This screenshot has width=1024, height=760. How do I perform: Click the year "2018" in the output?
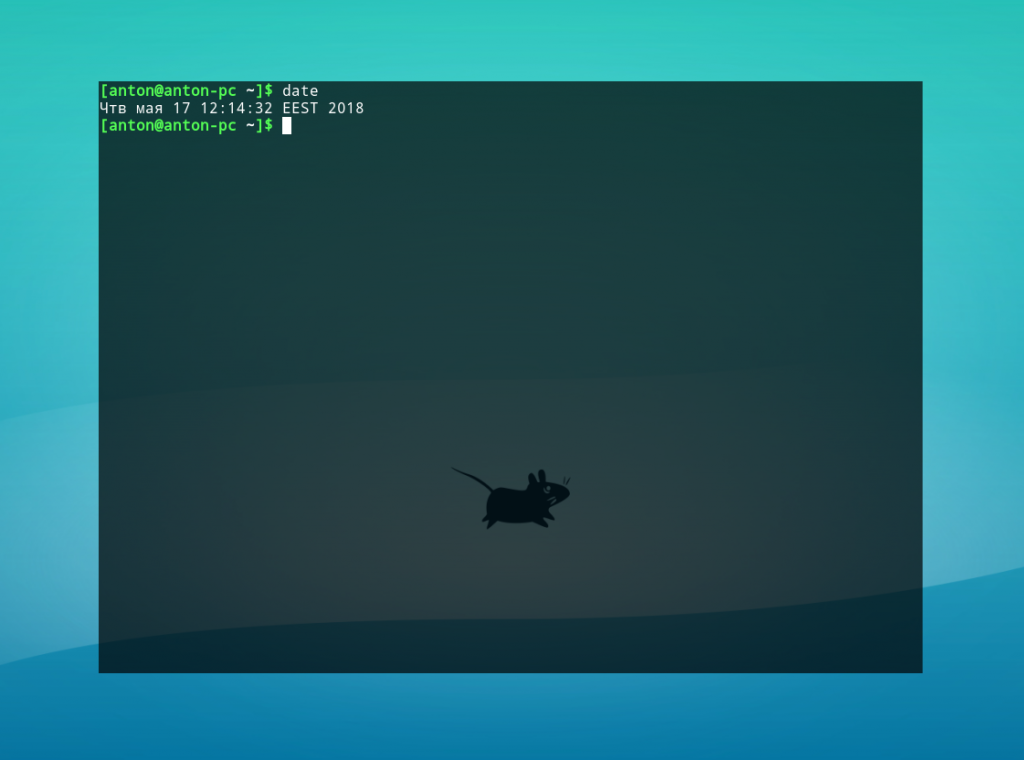coord(346,108)
